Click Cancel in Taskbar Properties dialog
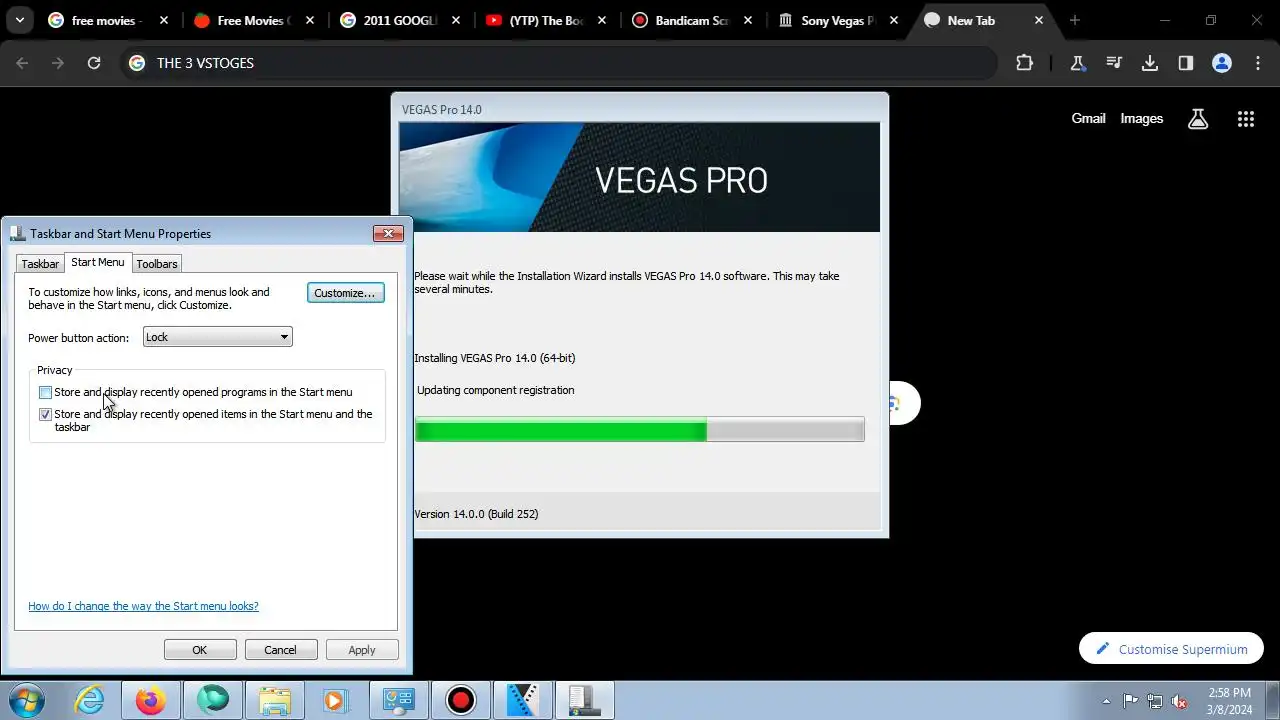This screenshot has width=1280, height=720. [x=280, y=650]
